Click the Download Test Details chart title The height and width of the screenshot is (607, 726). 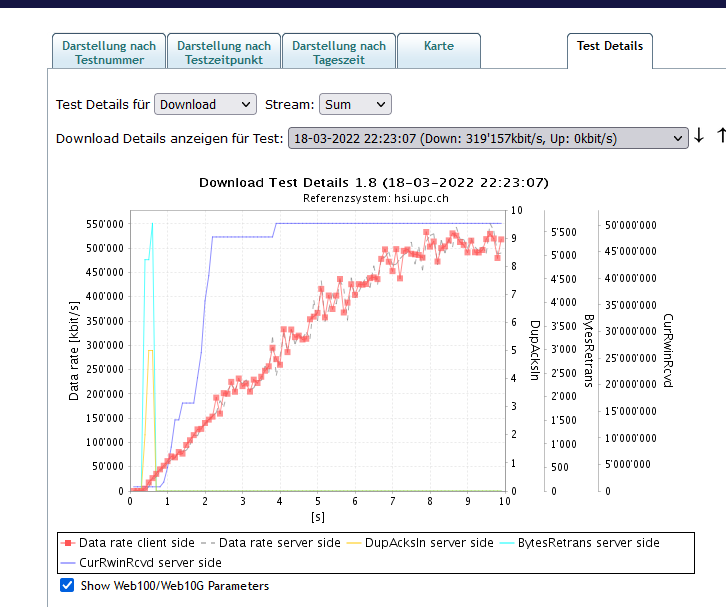click(x=373, y=183)
